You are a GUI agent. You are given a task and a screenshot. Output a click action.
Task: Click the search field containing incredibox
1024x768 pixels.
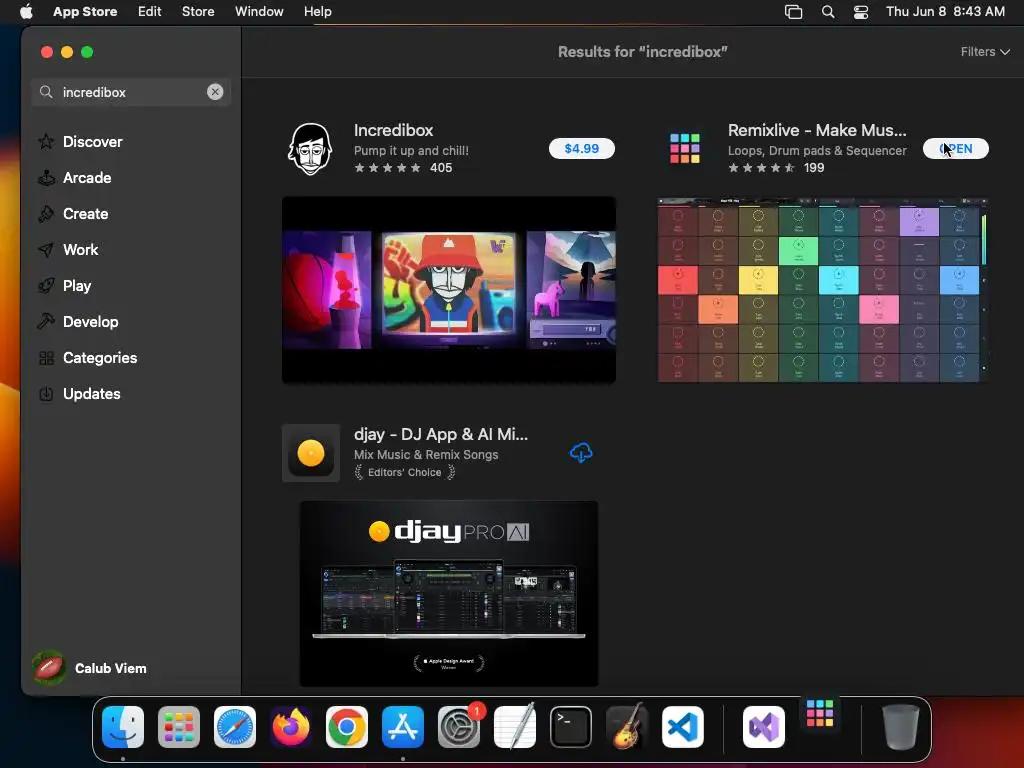tap(131, 92)
